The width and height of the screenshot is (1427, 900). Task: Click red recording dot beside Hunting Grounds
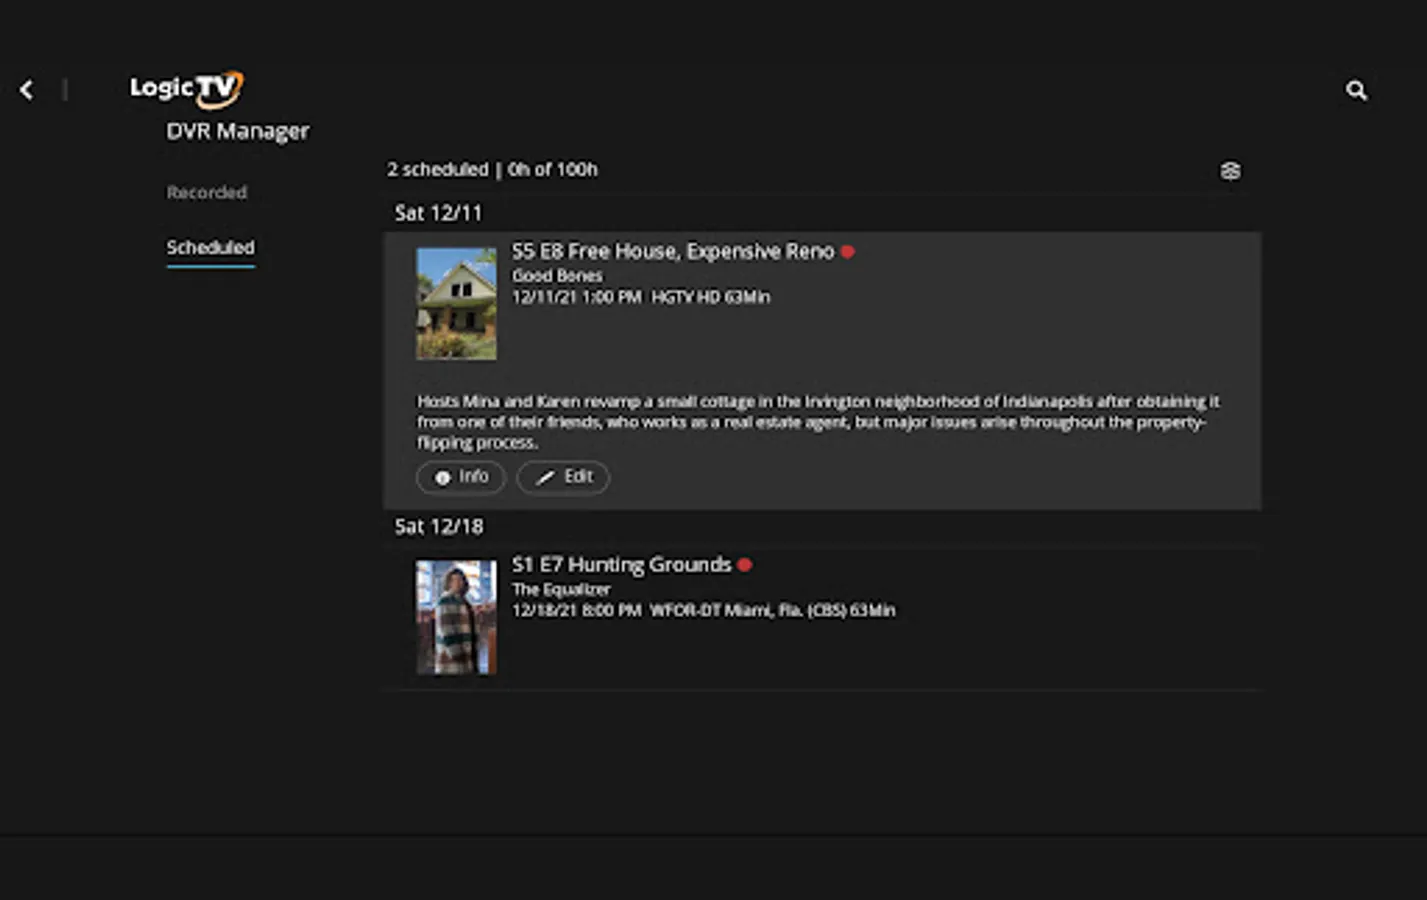coord(744,565)
